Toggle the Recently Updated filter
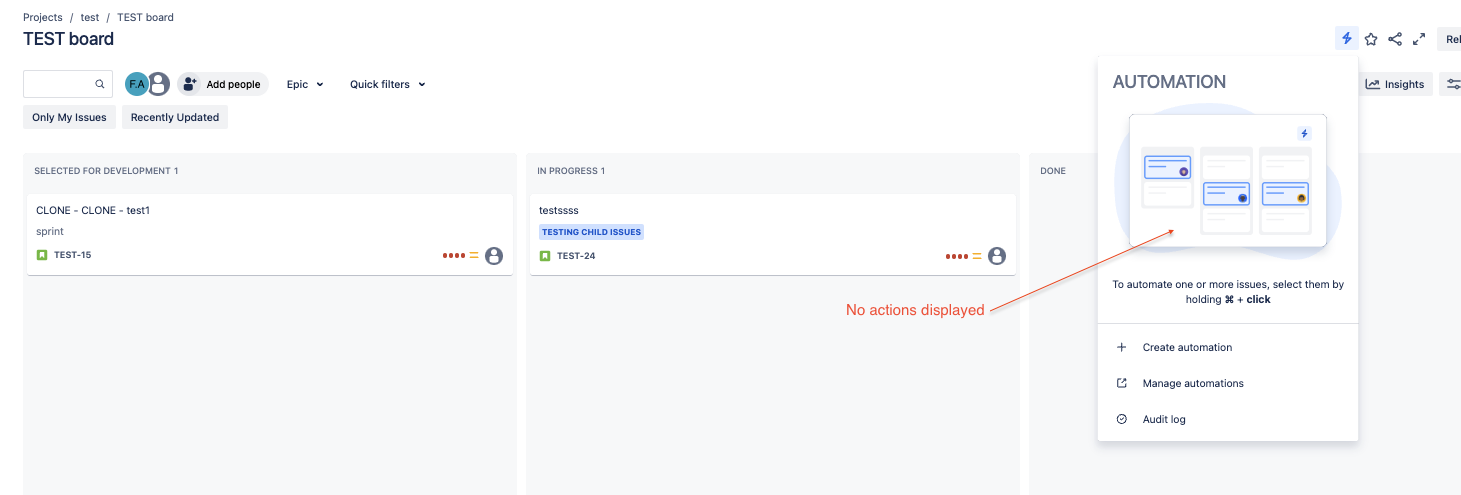Viewport: 1461px width, 495px height. [x=175, y=117]
